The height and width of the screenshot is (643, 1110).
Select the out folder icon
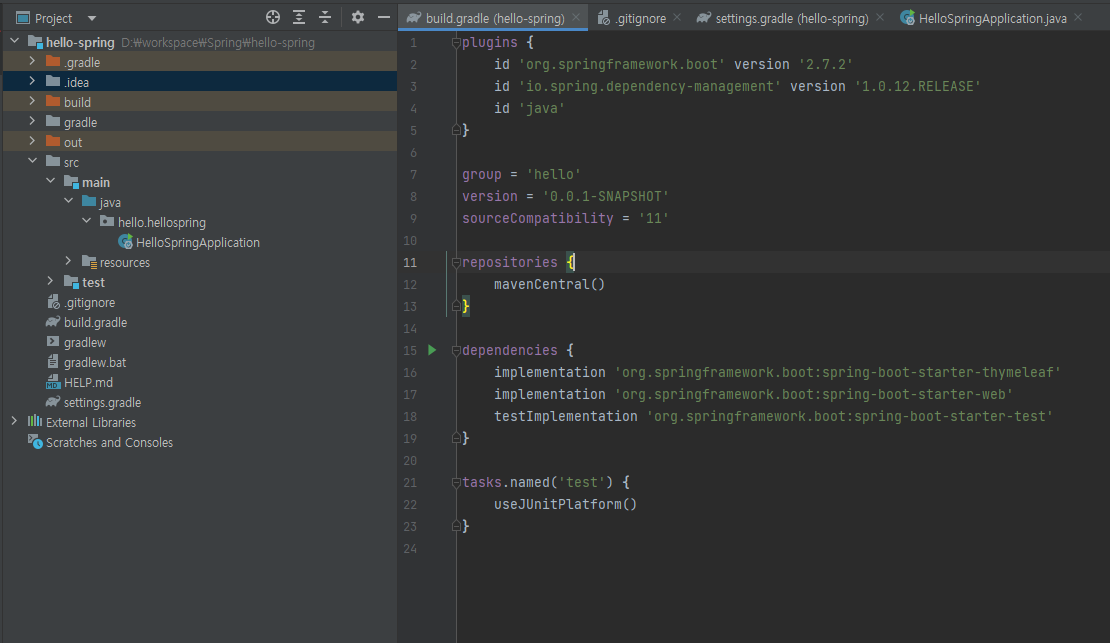click(x=53, y=141)
